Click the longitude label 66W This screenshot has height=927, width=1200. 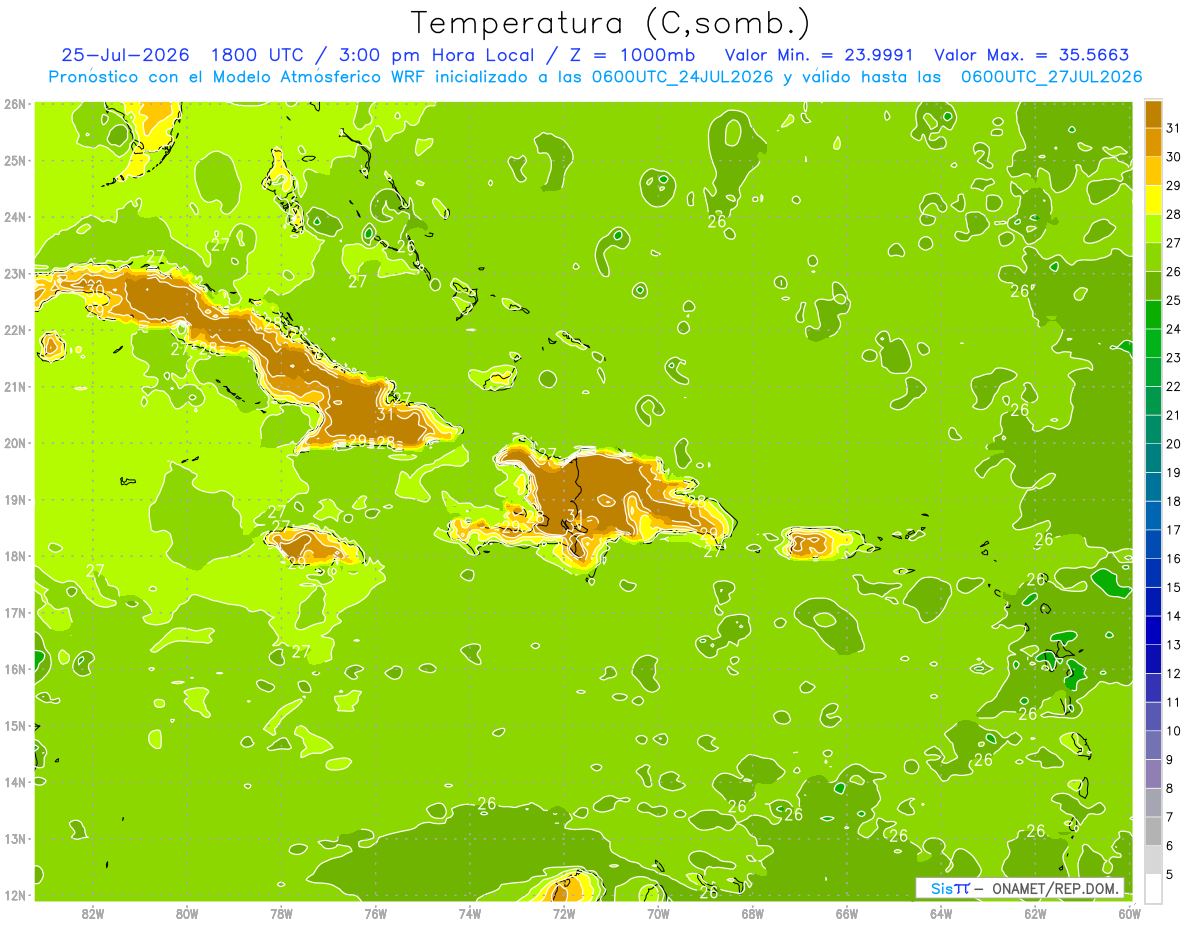[x=846, y=913]
